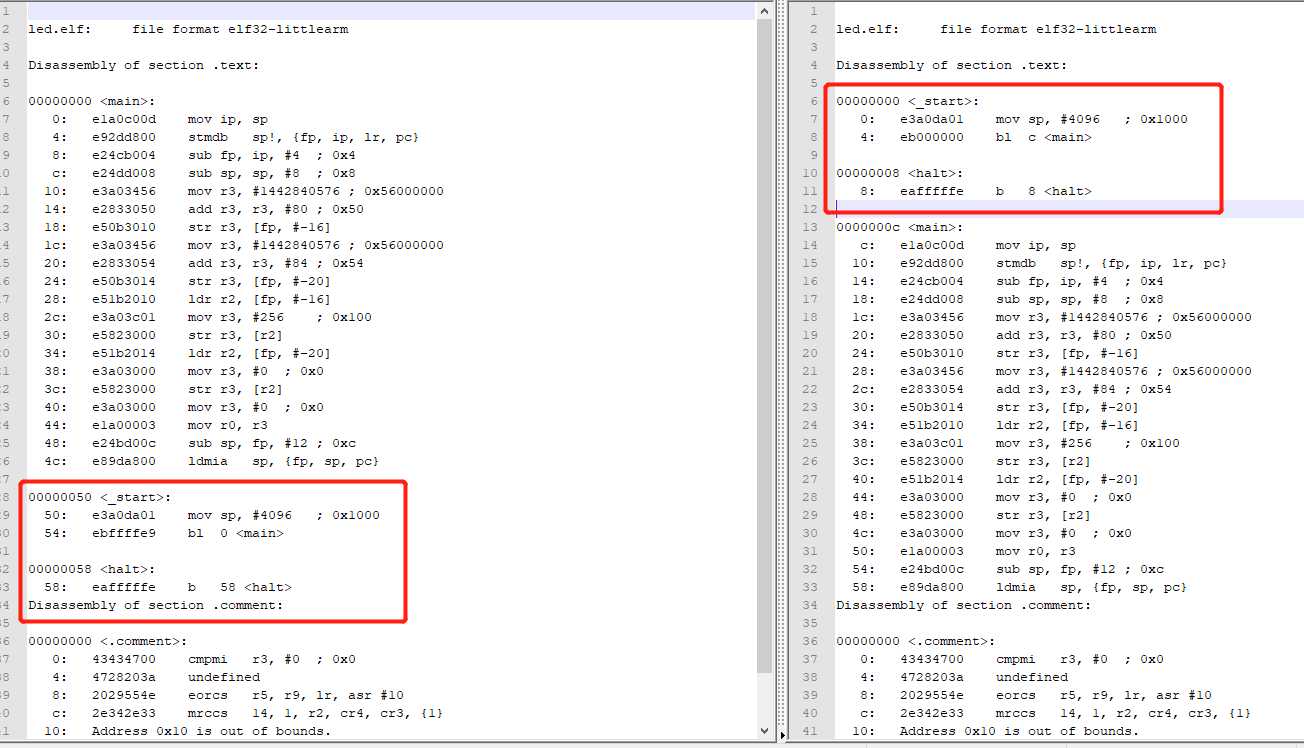Click the ldmia instruction at address 4c, left pane
Viewport: 1304px width, 748px height.
(283, 461)
